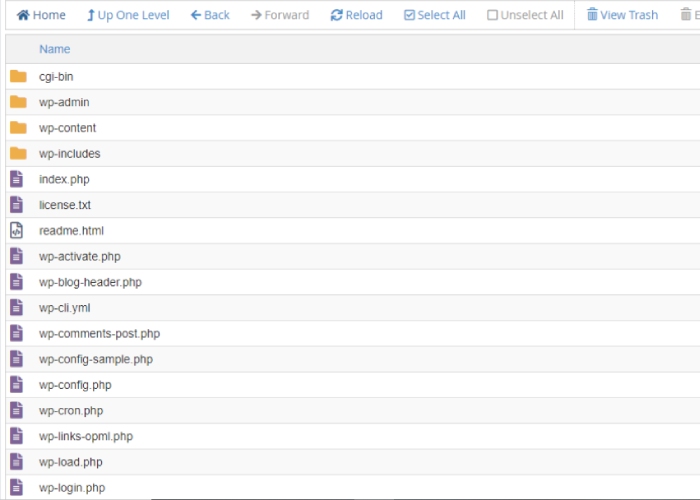Reload the file listing
The image size is (700, 500).
point(357,15)
